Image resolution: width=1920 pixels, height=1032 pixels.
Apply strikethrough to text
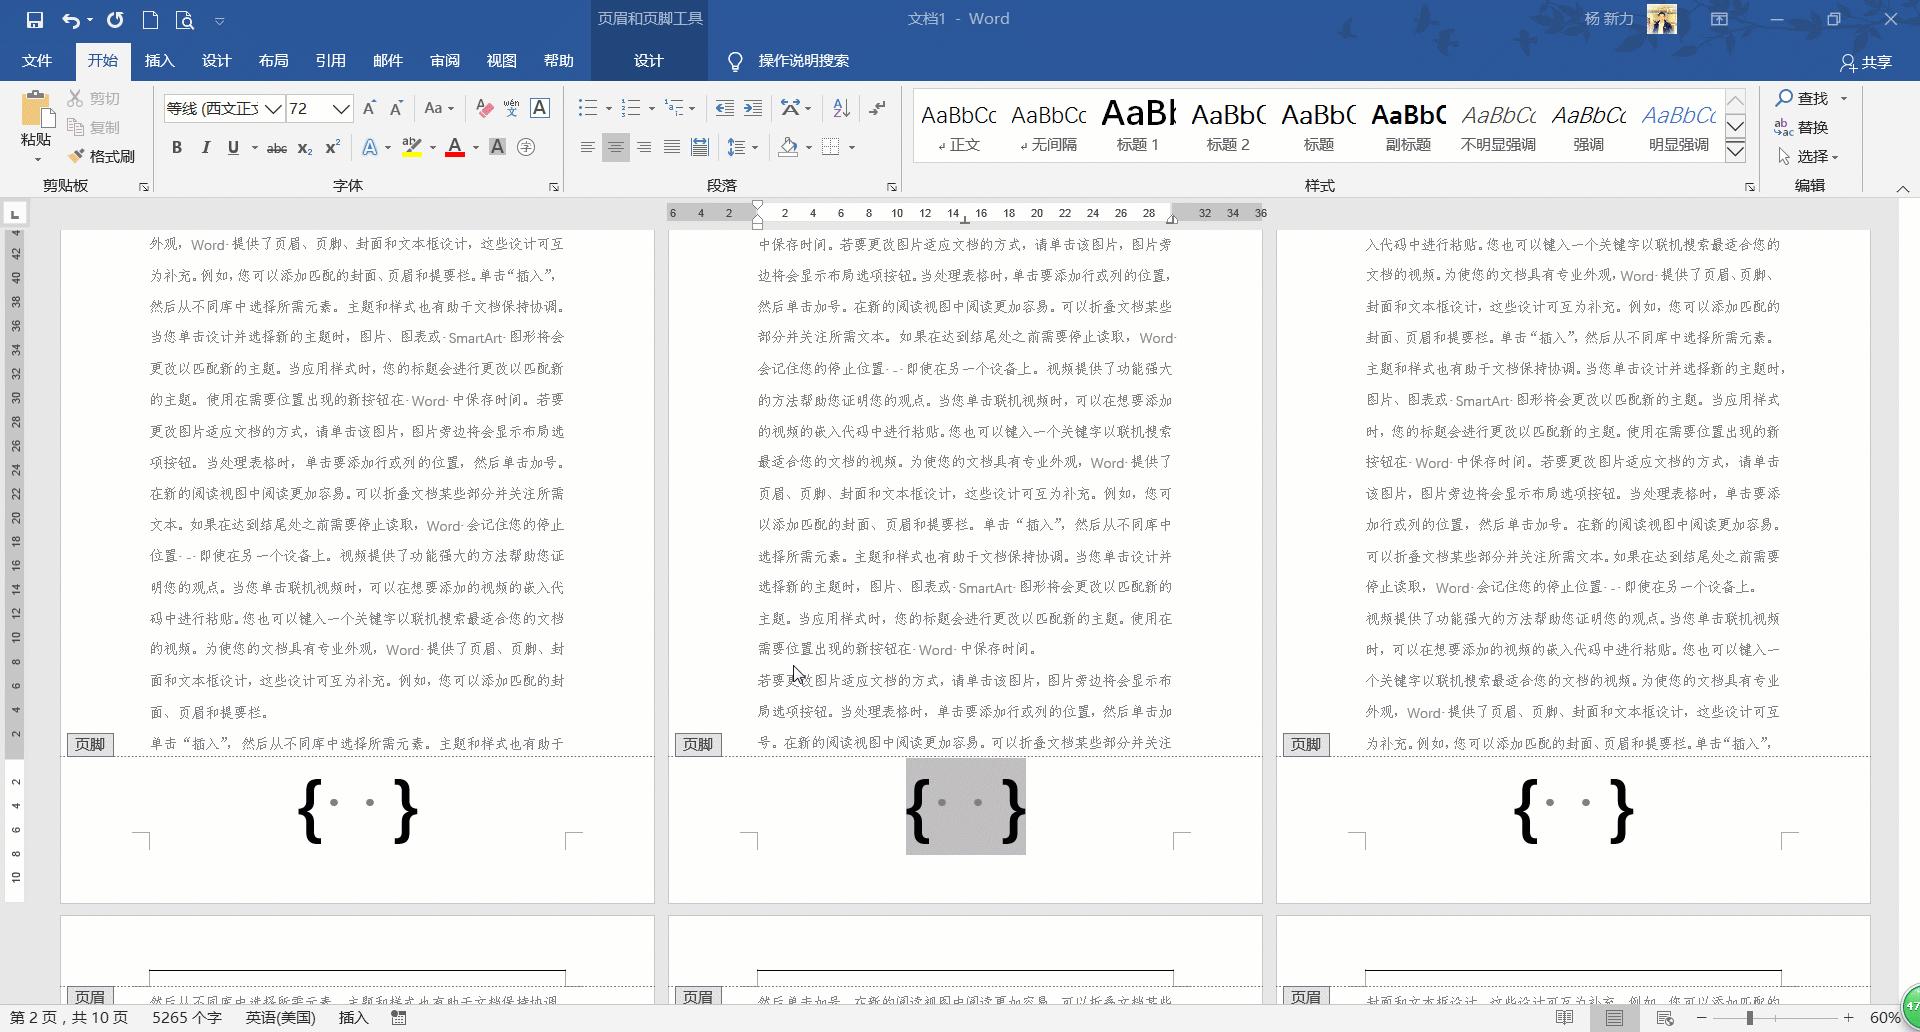(x=276, y=147)
